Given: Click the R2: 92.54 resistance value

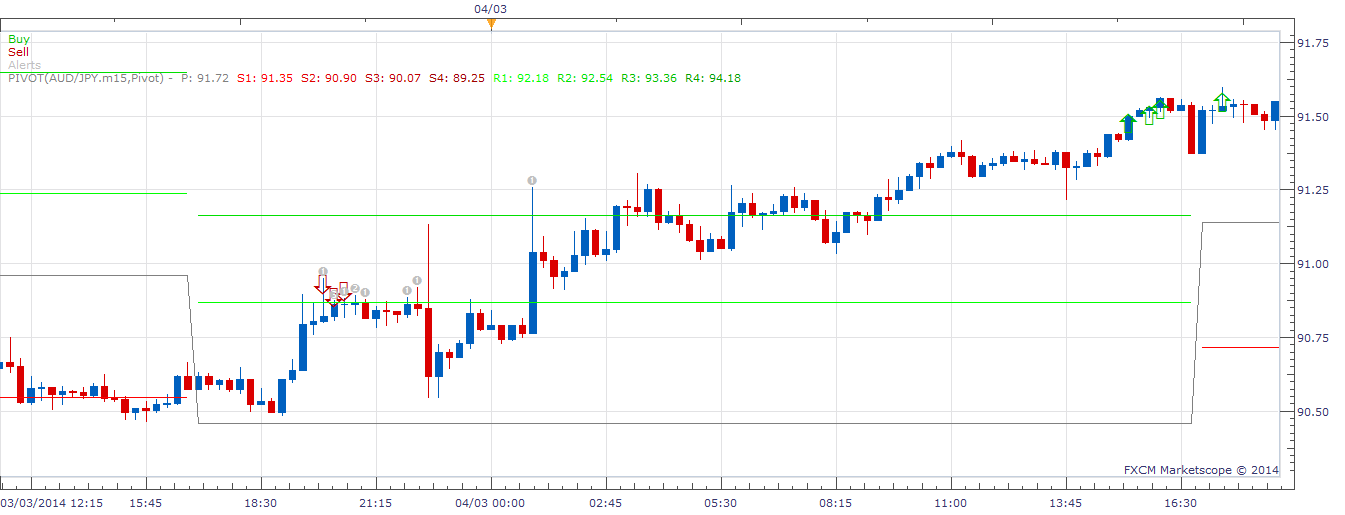Looking at the screenshot, I should 585,78.
